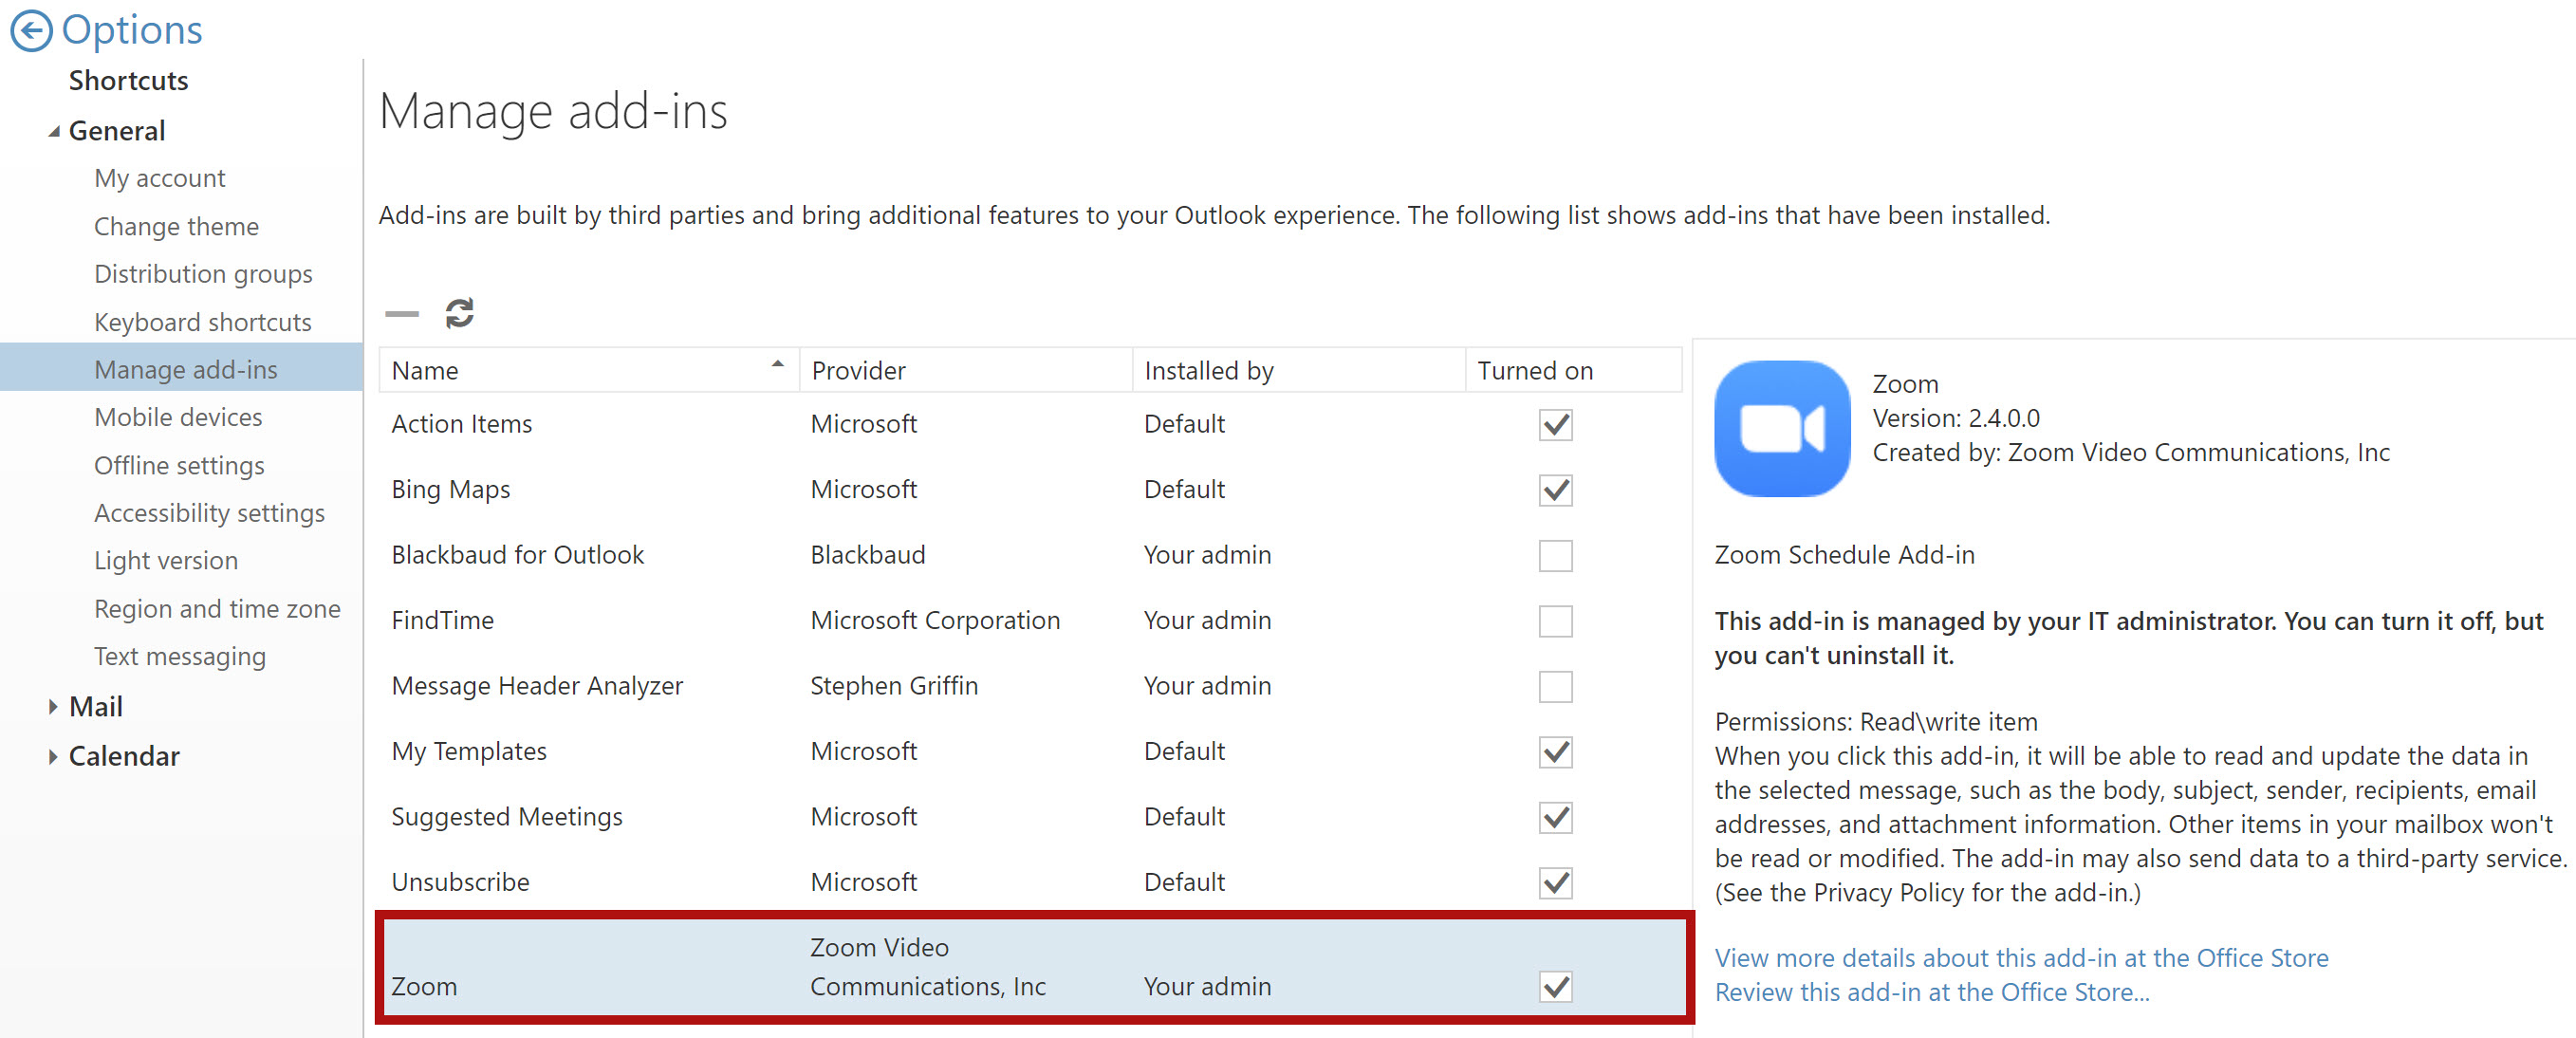Viewport: 2576px width, 1038px height.
Task: Click Zoom Video Communications, Inc provider cell
Action: (x=928, y=967)
